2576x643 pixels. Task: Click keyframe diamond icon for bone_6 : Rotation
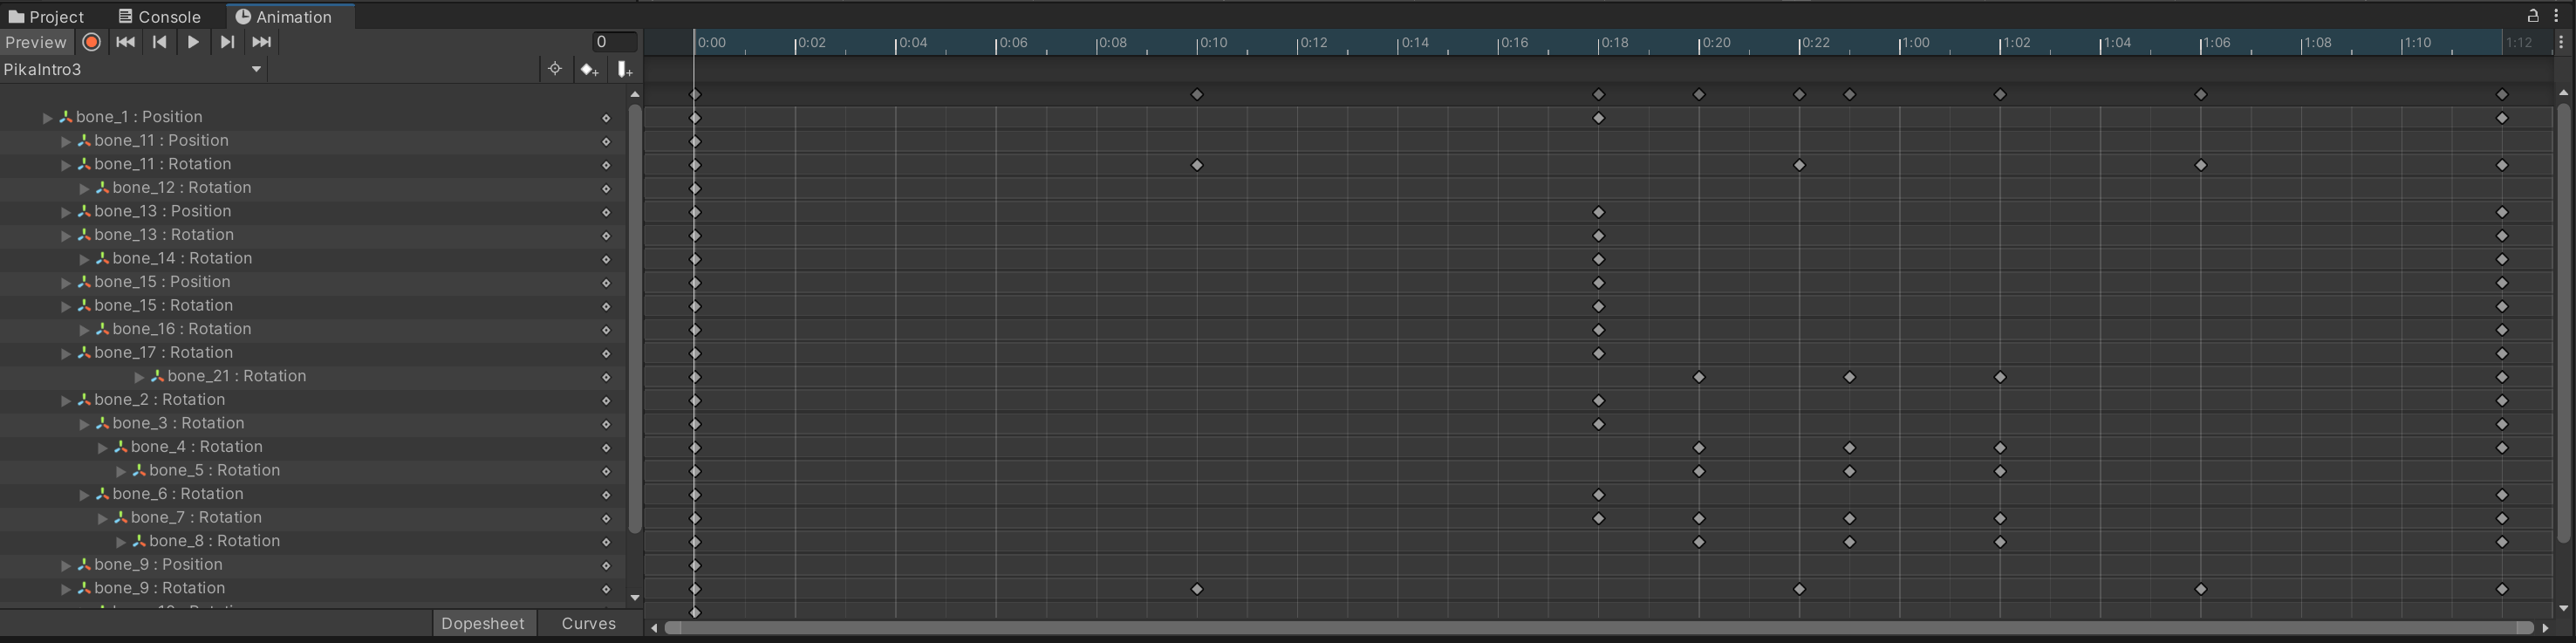click(x=606, y=494)
